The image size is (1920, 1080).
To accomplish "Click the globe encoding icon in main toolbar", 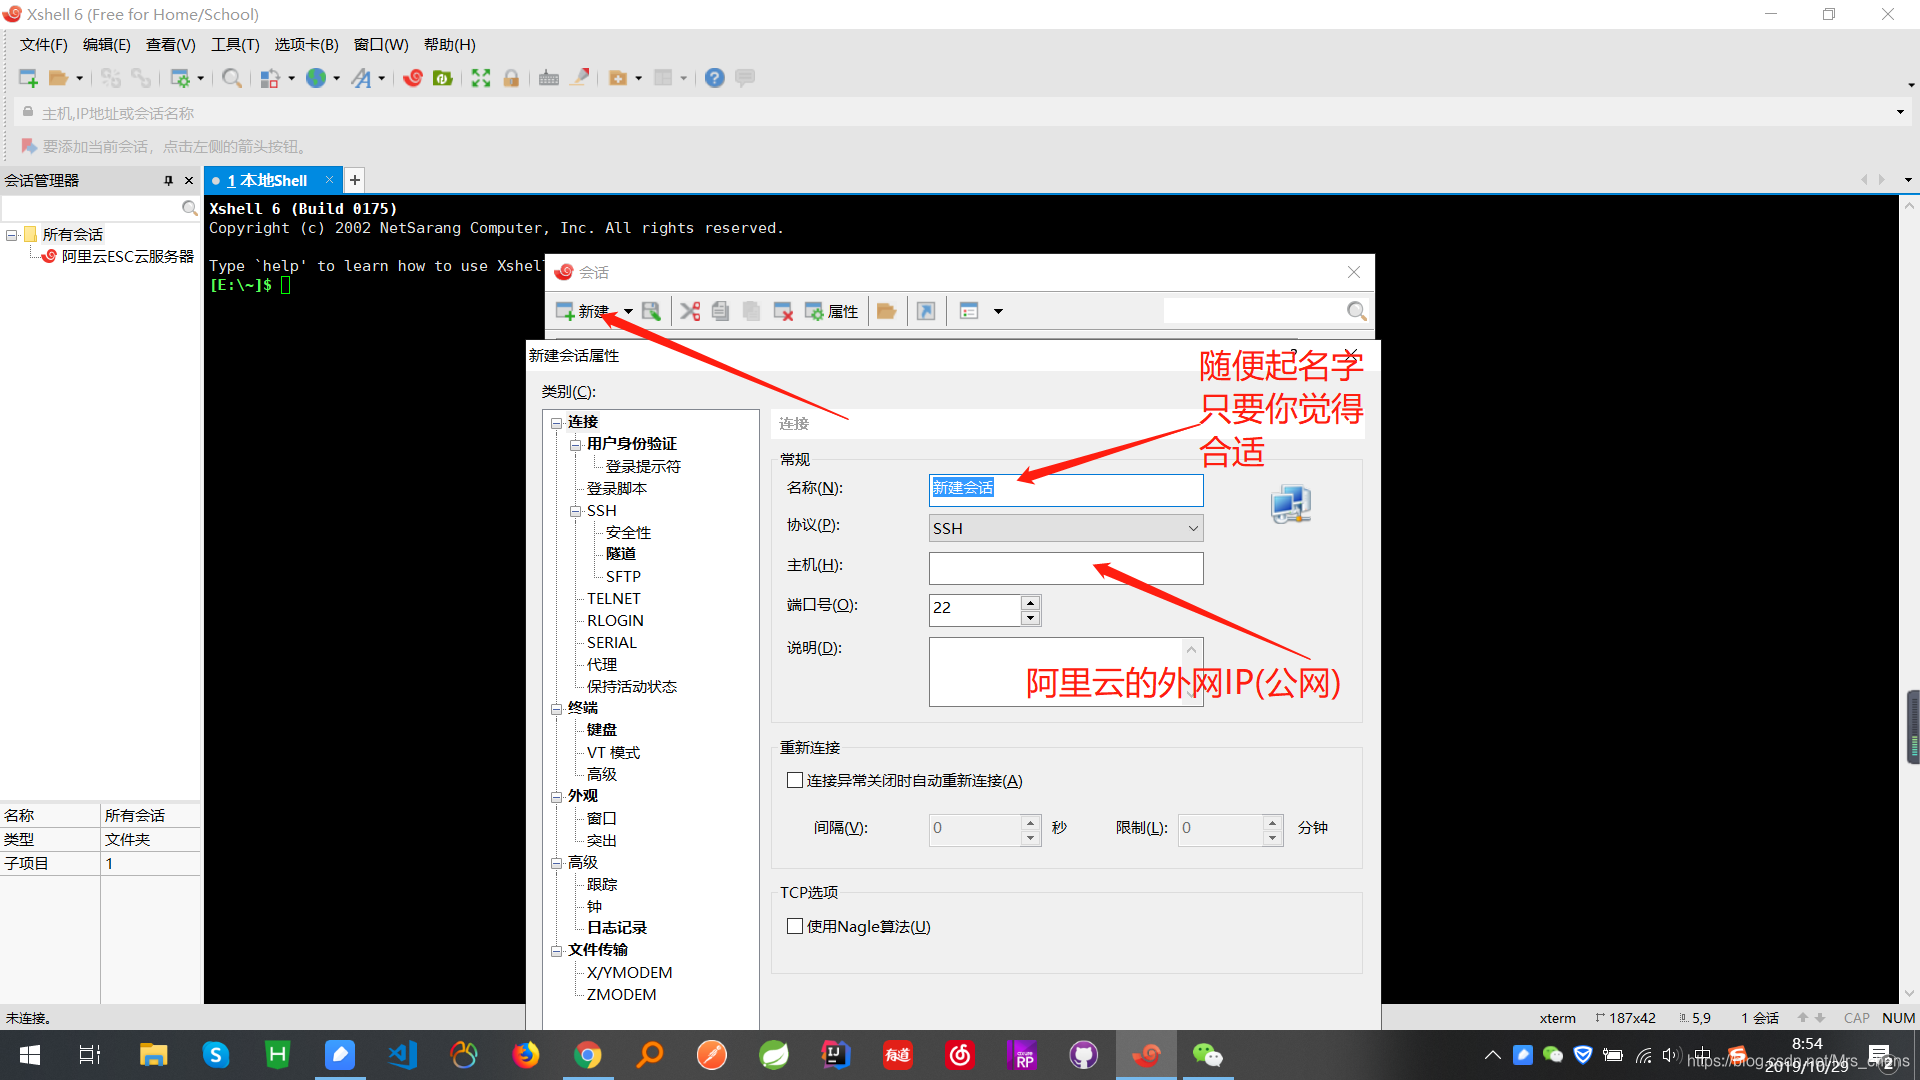I will pyautogui.click(x=316, y=78).
